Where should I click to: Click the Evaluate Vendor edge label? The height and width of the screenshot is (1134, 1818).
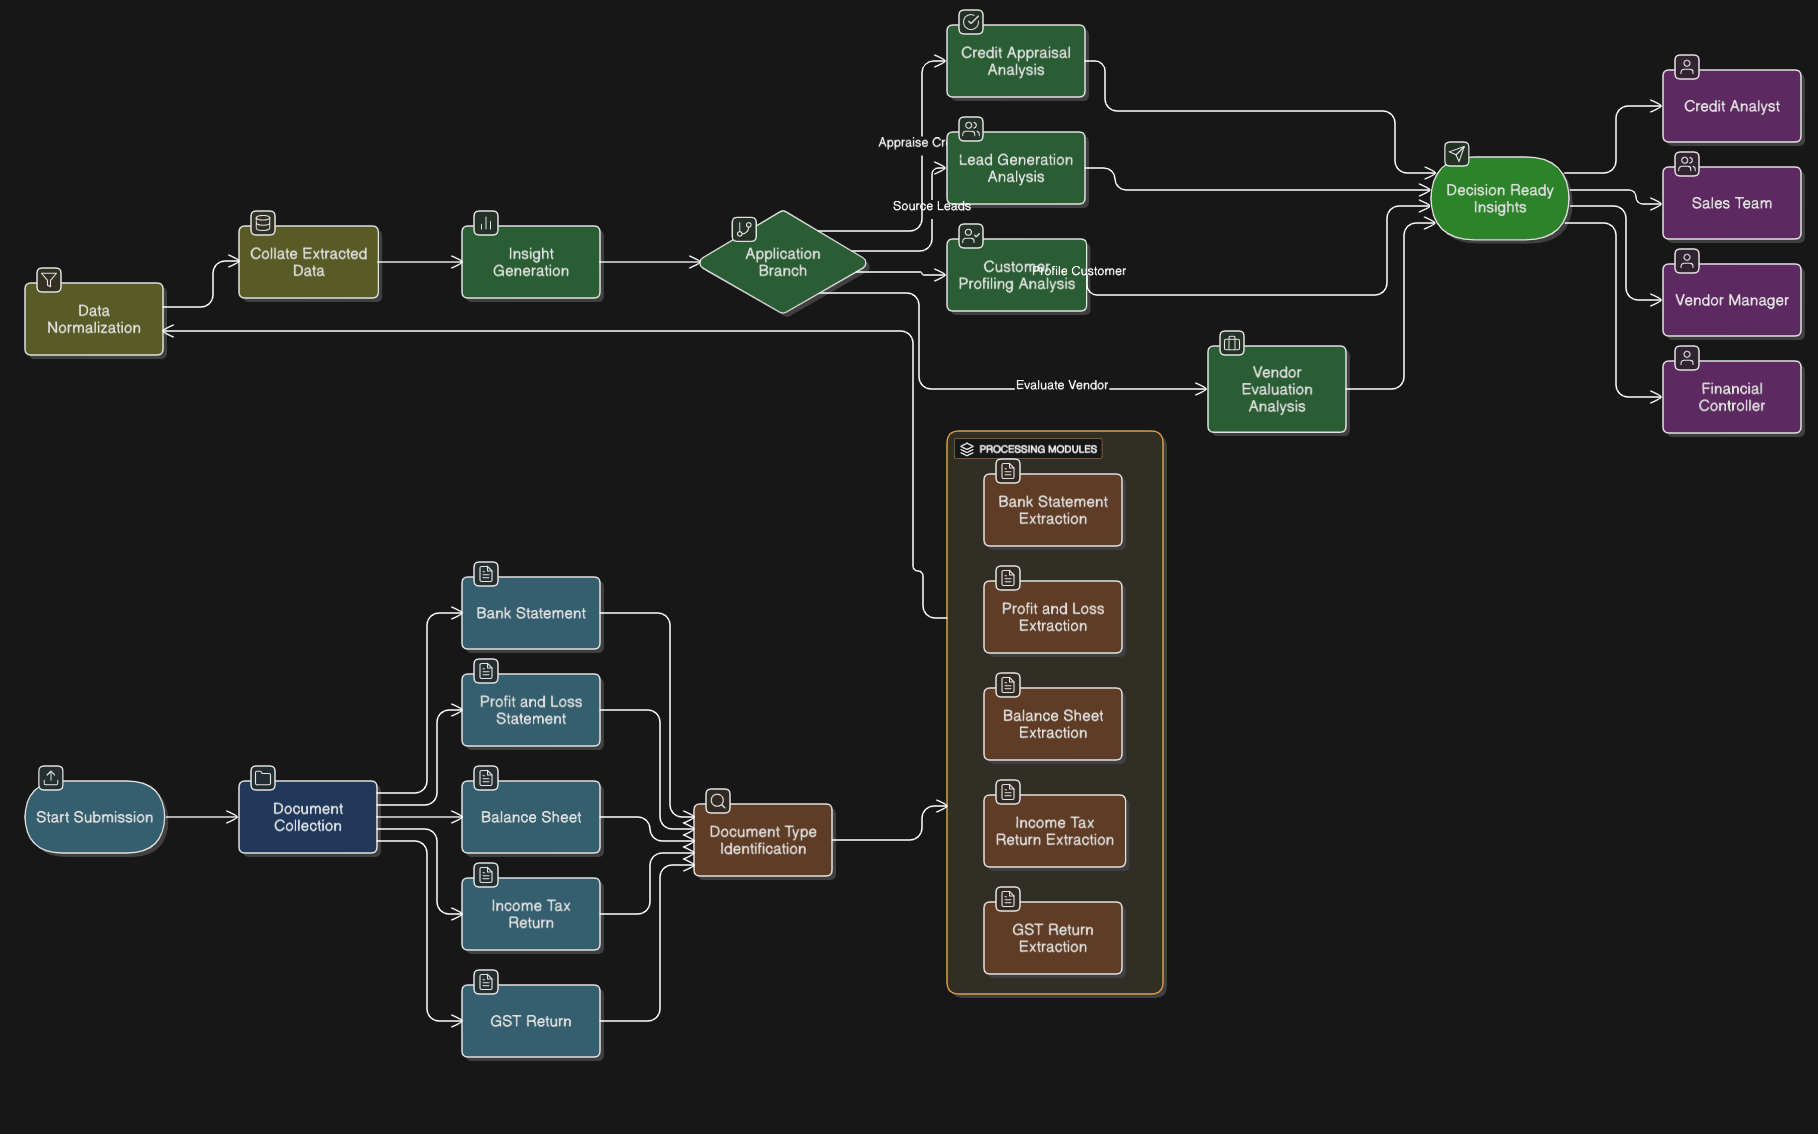point(1061,385)
